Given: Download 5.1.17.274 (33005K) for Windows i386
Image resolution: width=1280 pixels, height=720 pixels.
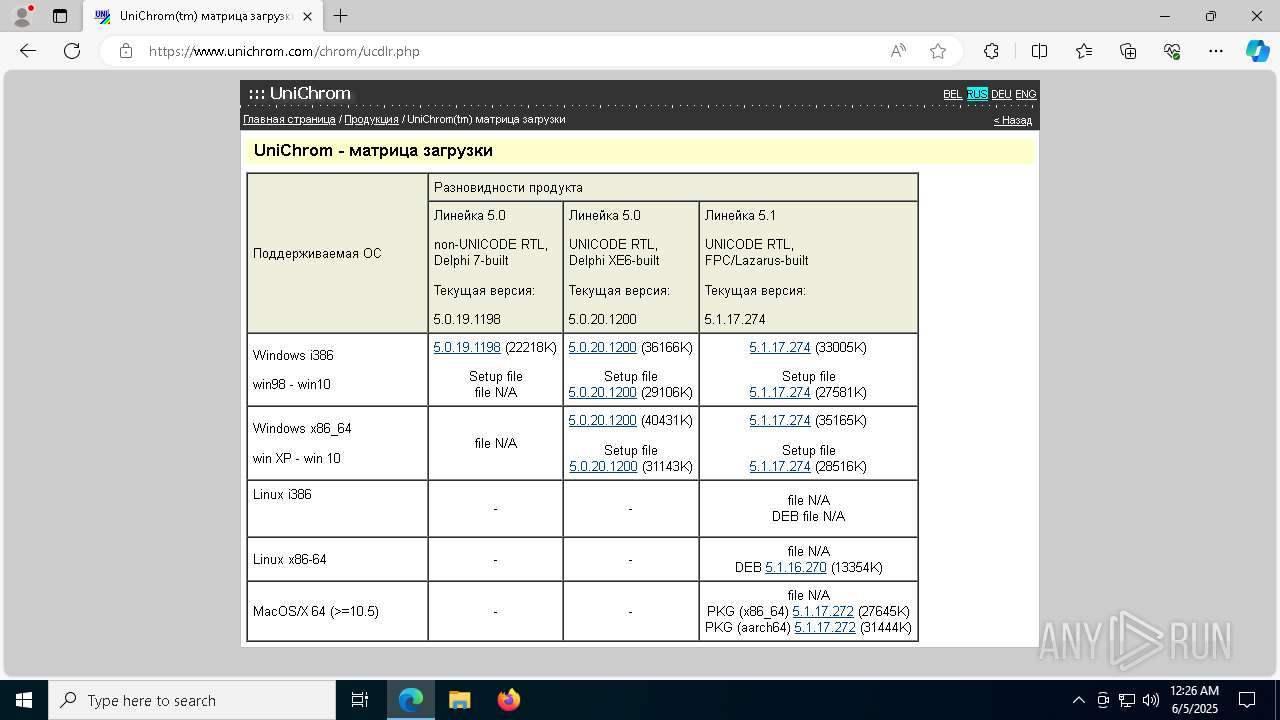Looking at the screenshot, I should click(780, 347).
